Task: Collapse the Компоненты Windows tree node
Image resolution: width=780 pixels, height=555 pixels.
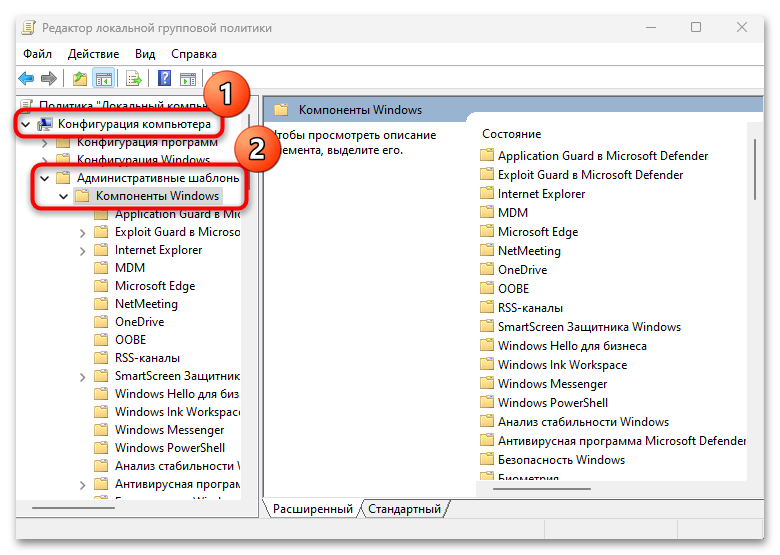Action: (x=64, y=196)
